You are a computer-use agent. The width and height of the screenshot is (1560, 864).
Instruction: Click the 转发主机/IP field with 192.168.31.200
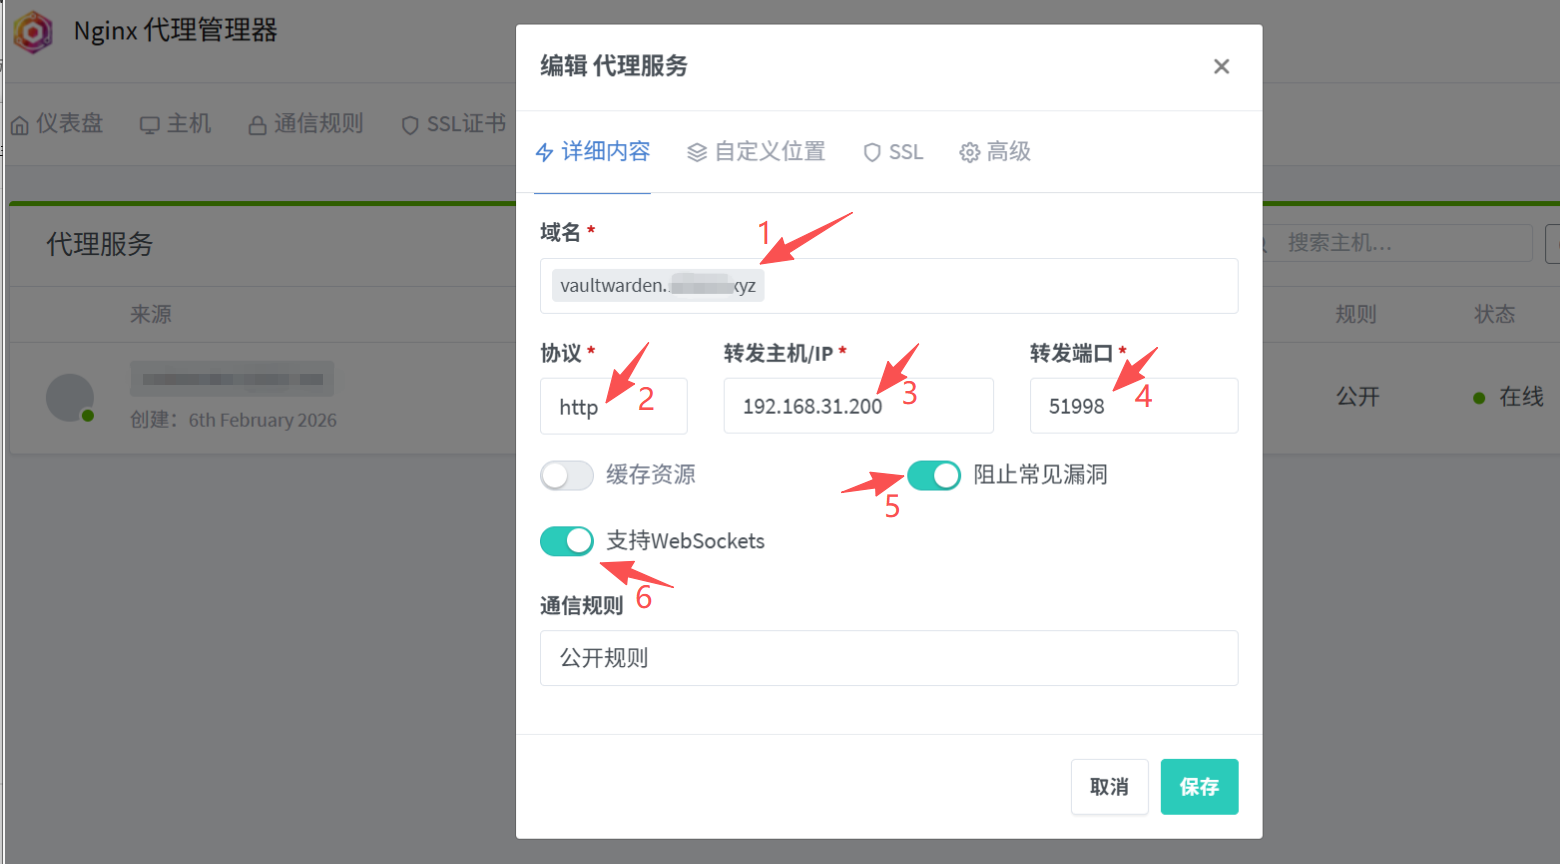click(x=858, y=406)
